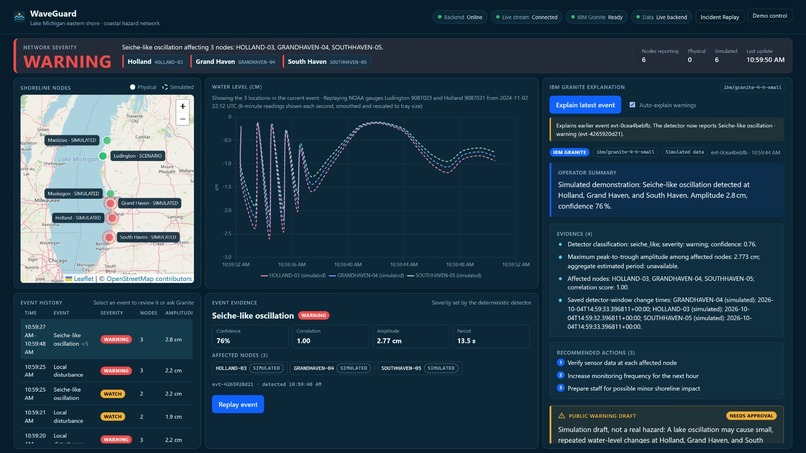Toggle the Auto-explain warnings checkbox

(632, 105)
